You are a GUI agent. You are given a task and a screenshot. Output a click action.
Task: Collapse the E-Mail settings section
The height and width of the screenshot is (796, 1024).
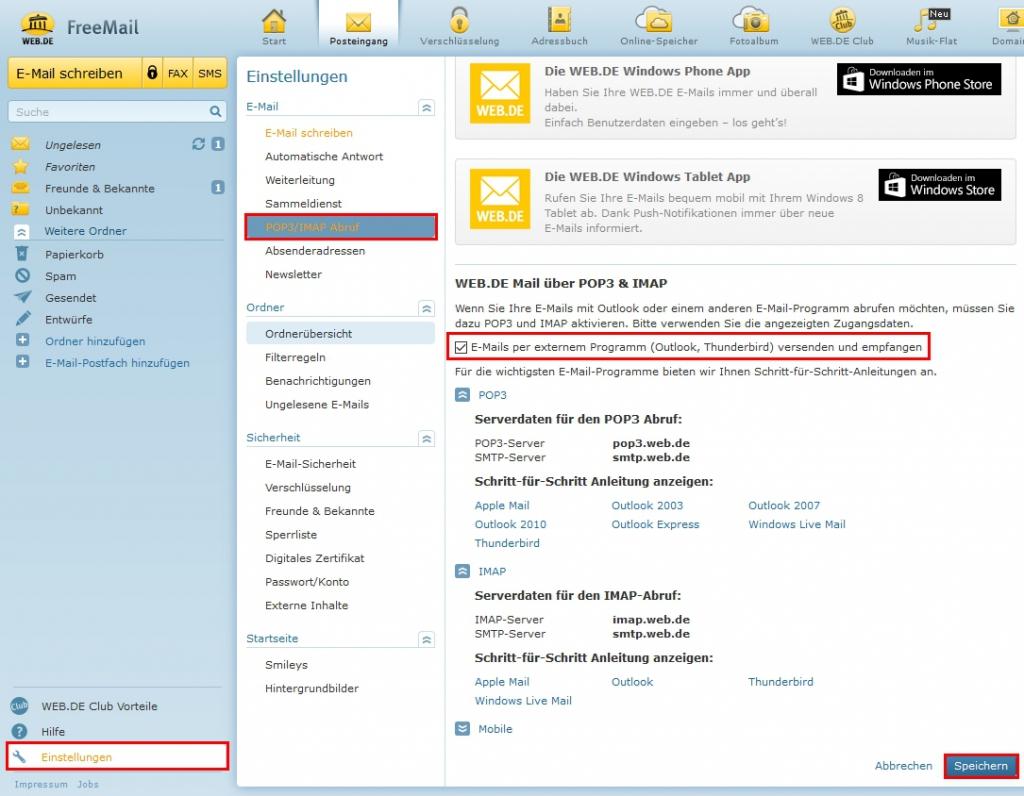(x=427, y=107)
